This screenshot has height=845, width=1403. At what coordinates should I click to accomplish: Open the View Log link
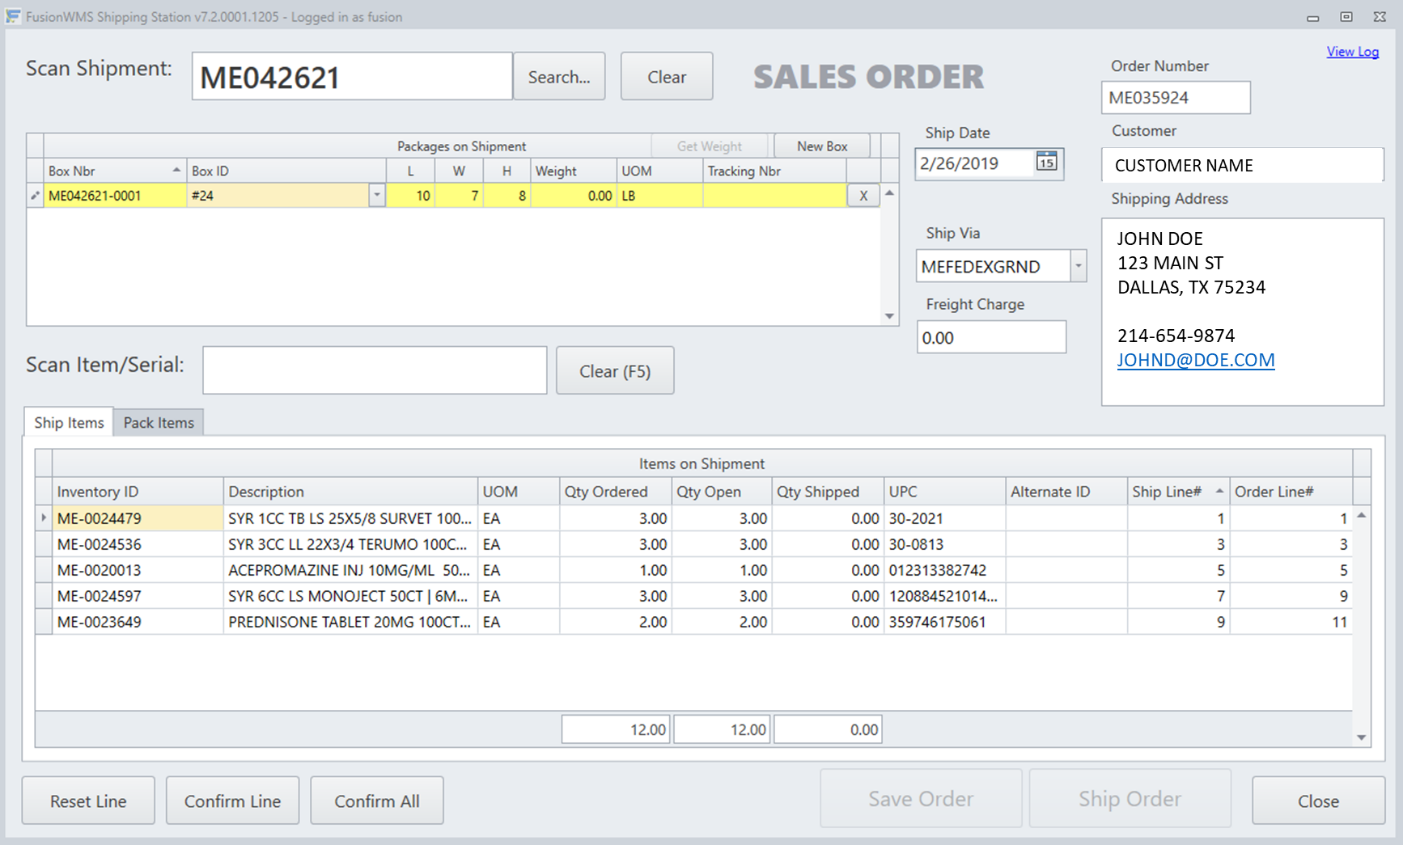(1352, 52)
